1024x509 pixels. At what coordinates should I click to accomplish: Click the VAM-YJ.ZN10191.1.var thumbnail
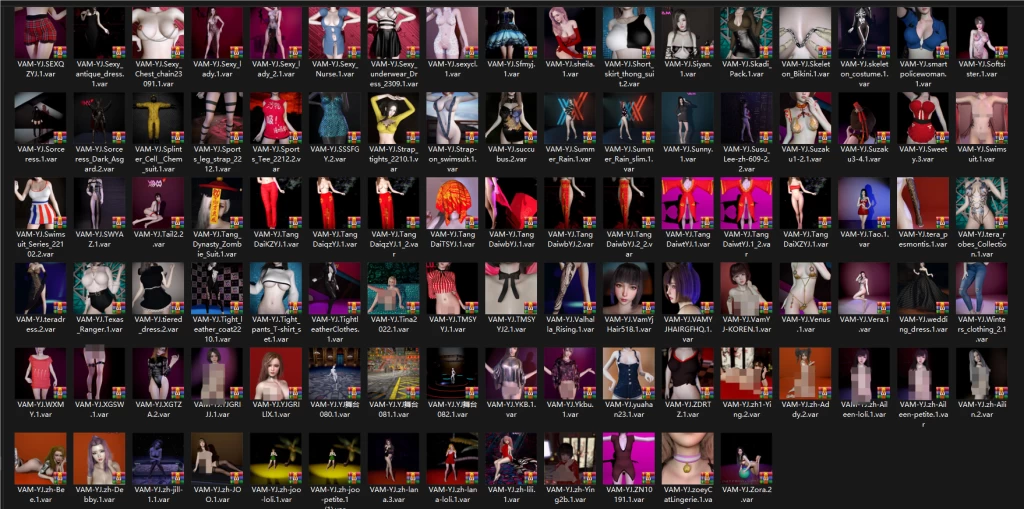pyautogui.click(x=629, y=458)
